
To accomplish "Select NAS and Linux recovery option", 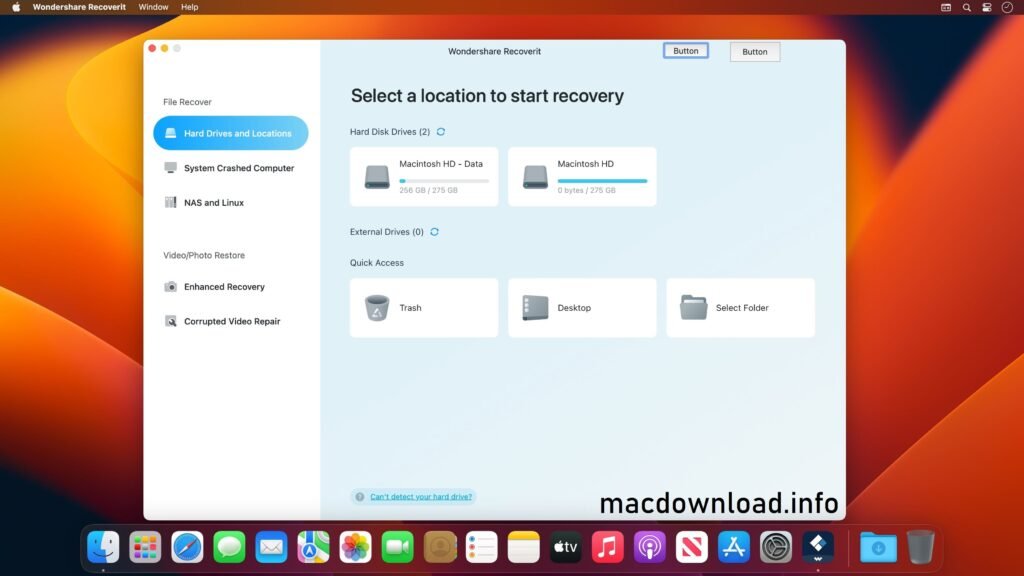I will [x=215, y=202].
